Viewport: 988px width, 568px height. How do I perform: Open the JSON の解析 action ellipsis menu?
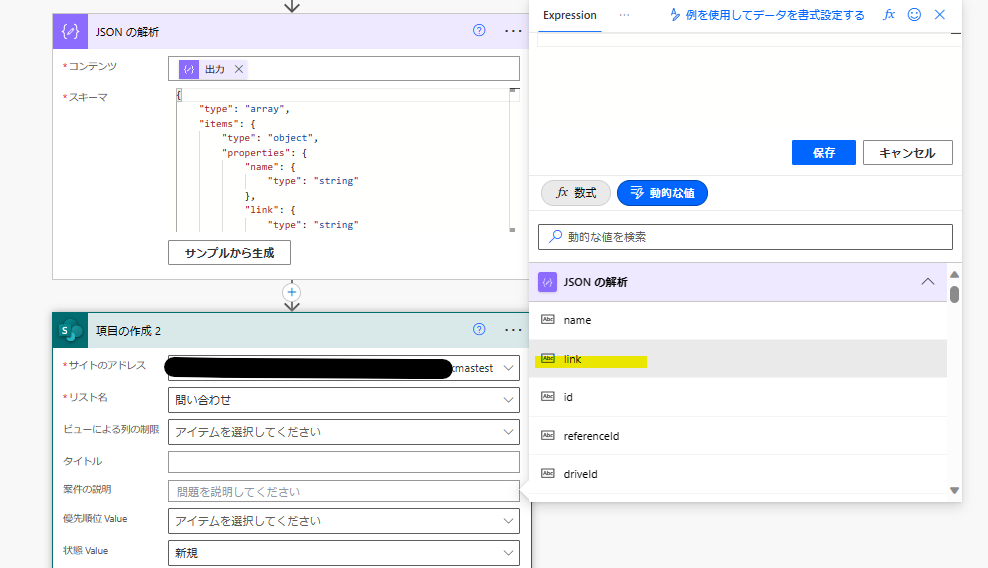pos(513,31)
